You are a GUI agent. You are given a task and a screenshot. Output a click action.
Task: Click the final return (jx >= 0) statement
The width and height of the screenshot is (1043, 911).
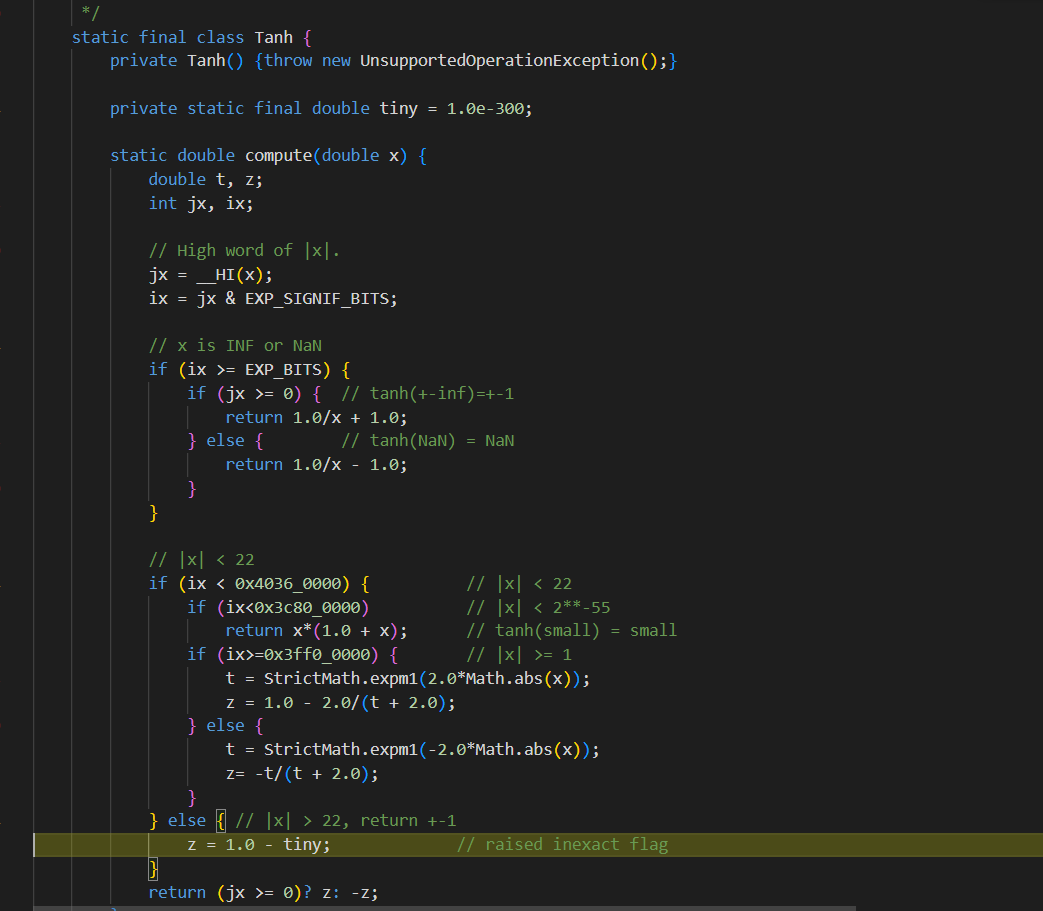263,892
